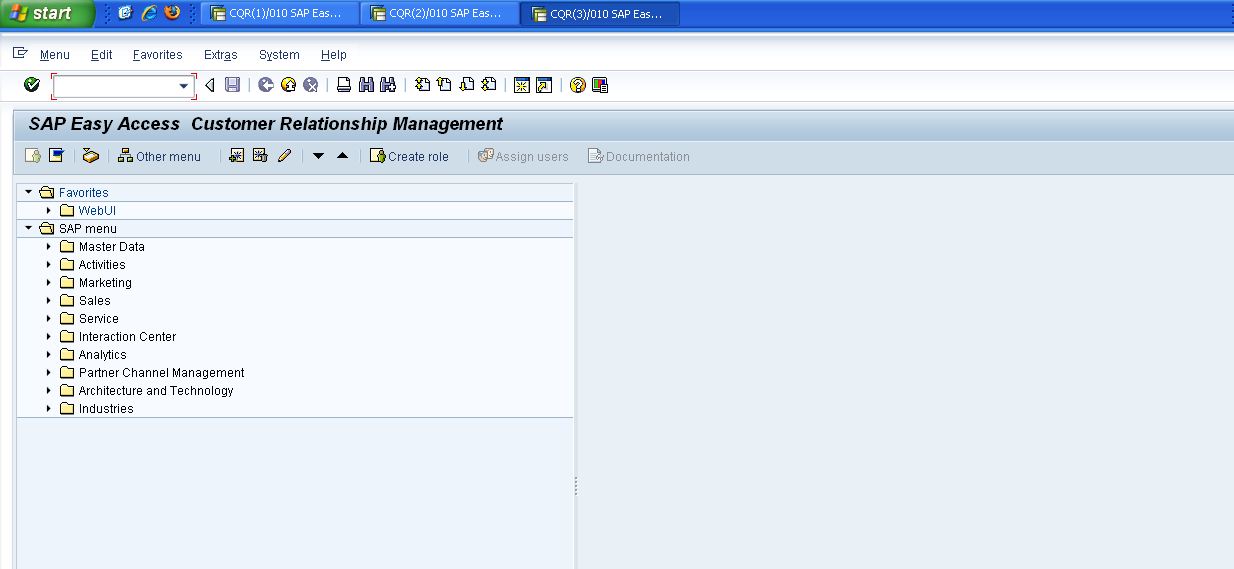Click the CQR(2)/010 SAP taskbar button
This screenshot has width=1234, height=569.
click(x=439, y=14)
